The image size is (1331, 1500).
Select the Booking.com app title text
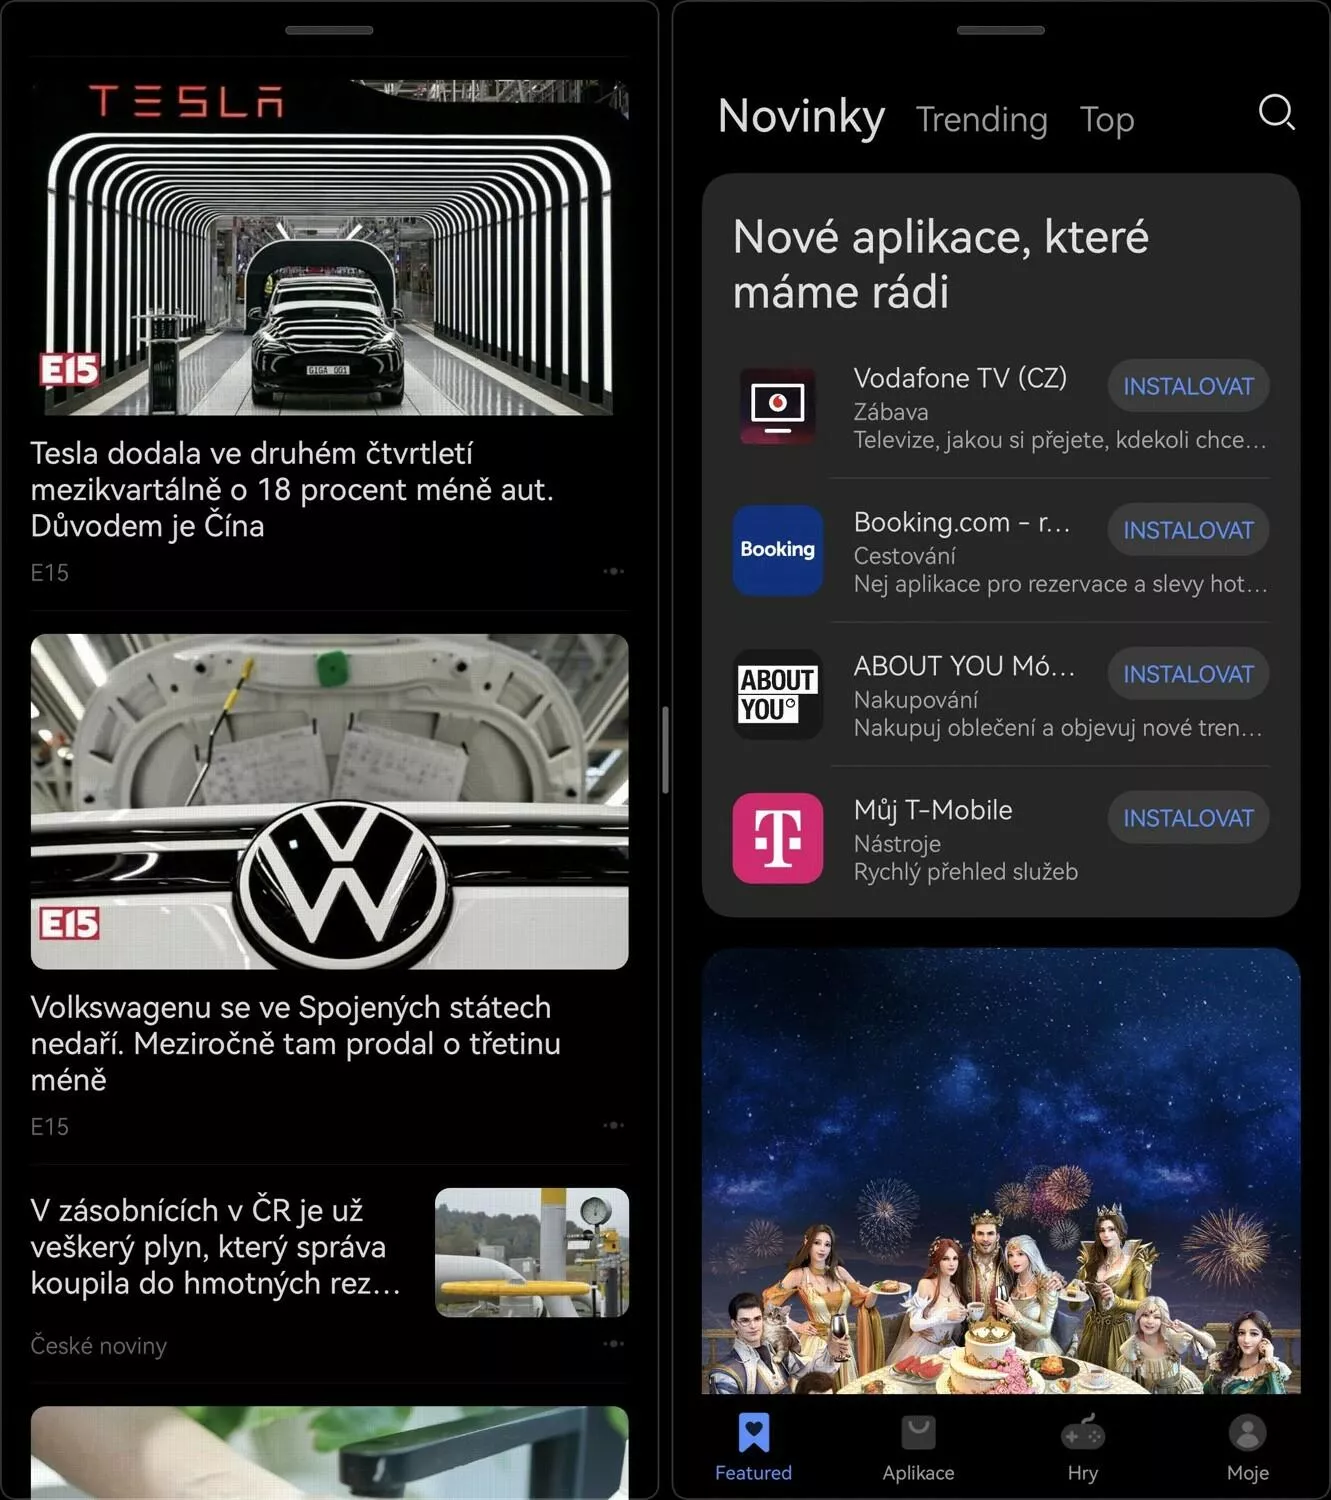tap(962, 522)
